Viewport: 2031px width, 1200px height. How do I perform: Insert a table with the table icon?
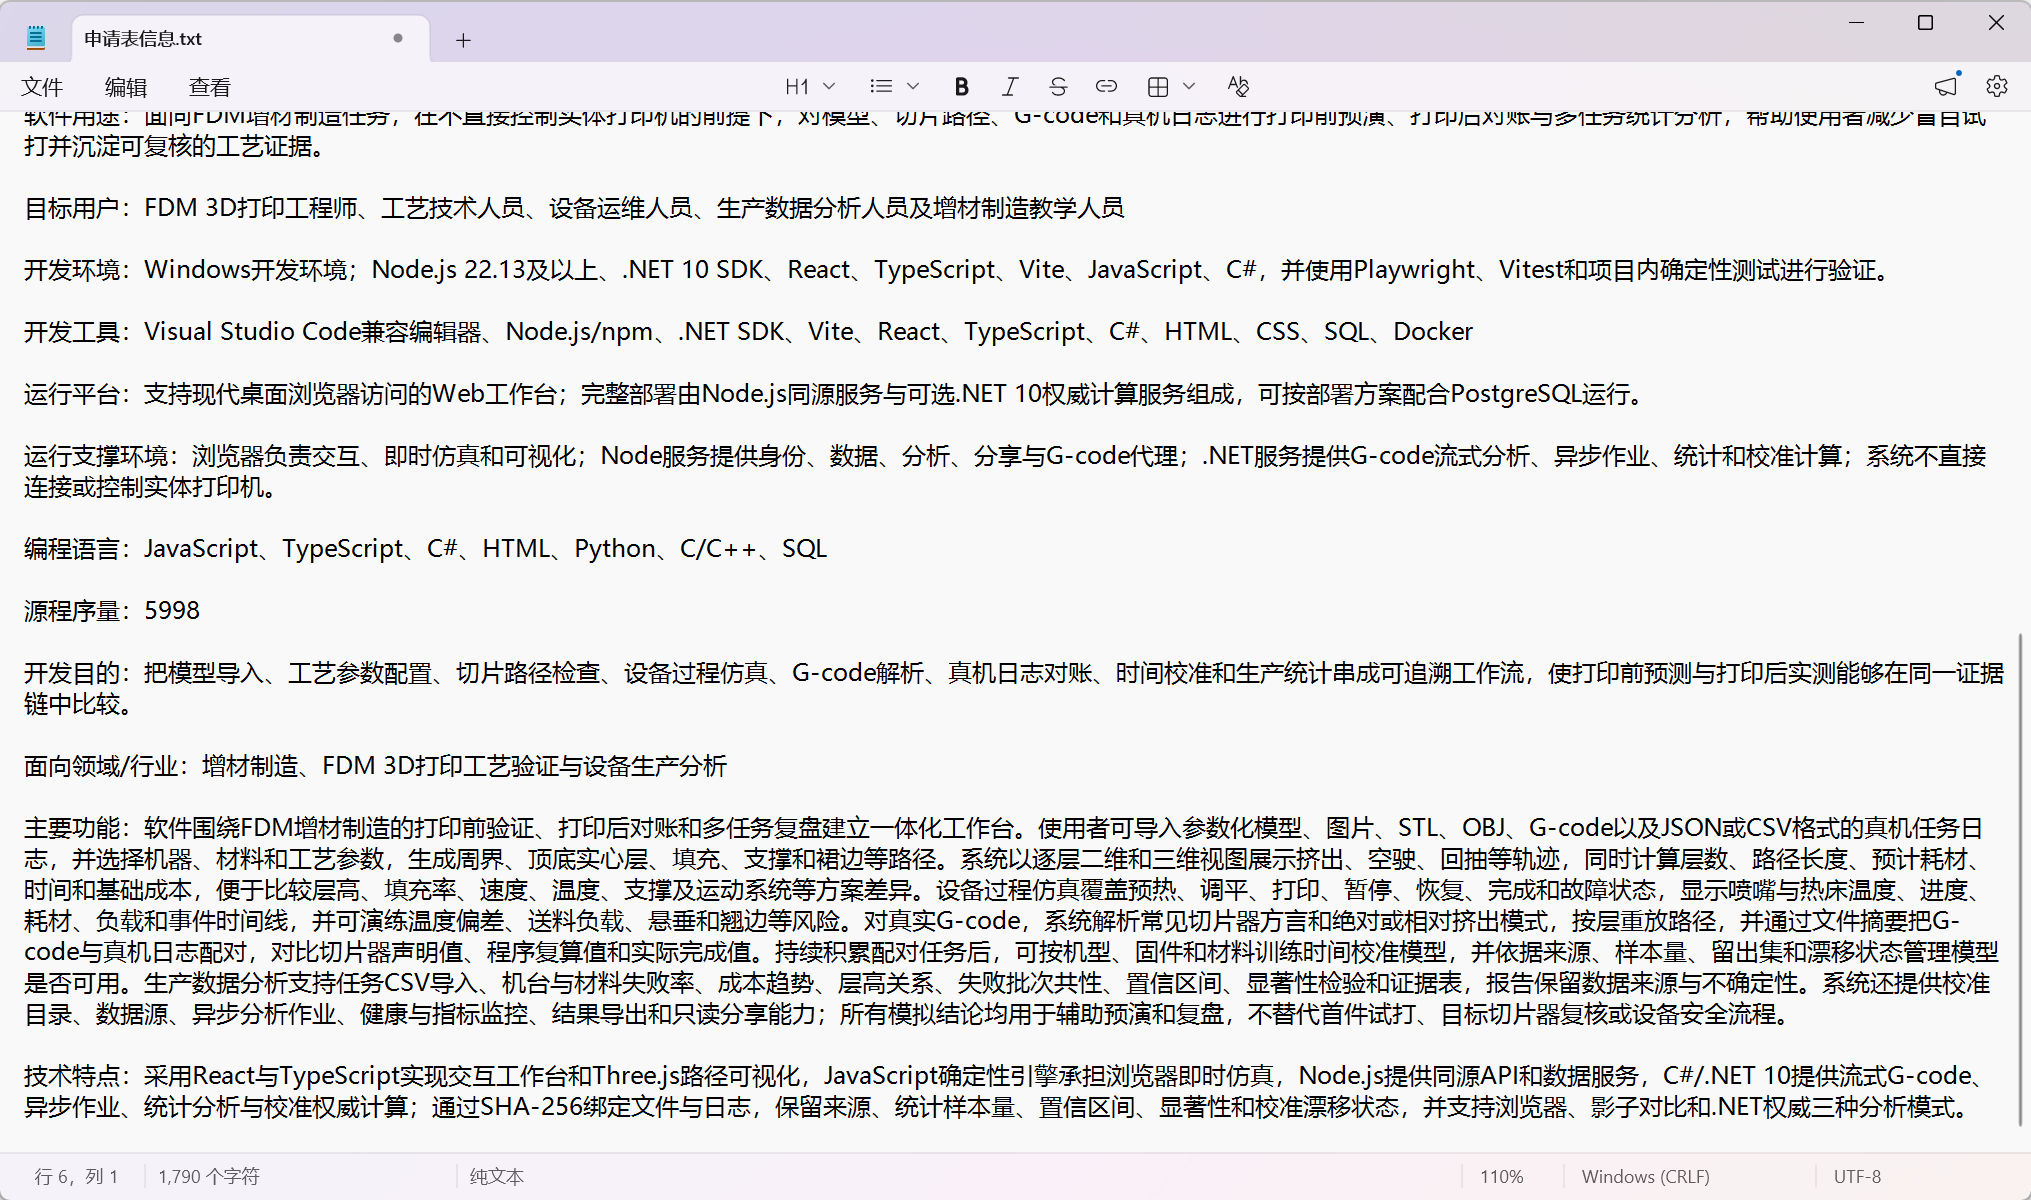(x=1158, y=87)
